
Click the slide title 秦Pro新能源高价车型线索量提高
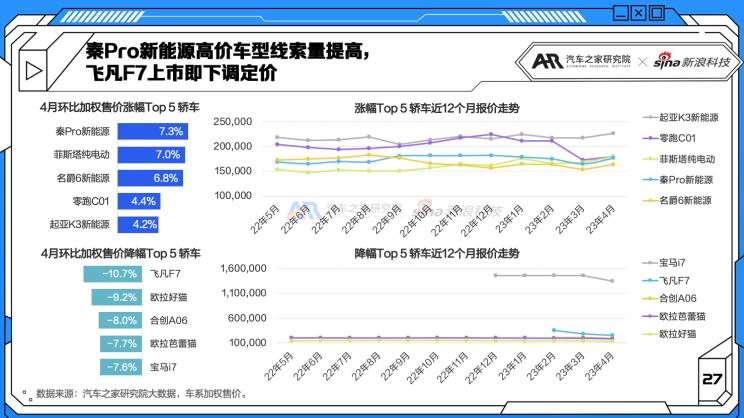(x=228, y=51)
